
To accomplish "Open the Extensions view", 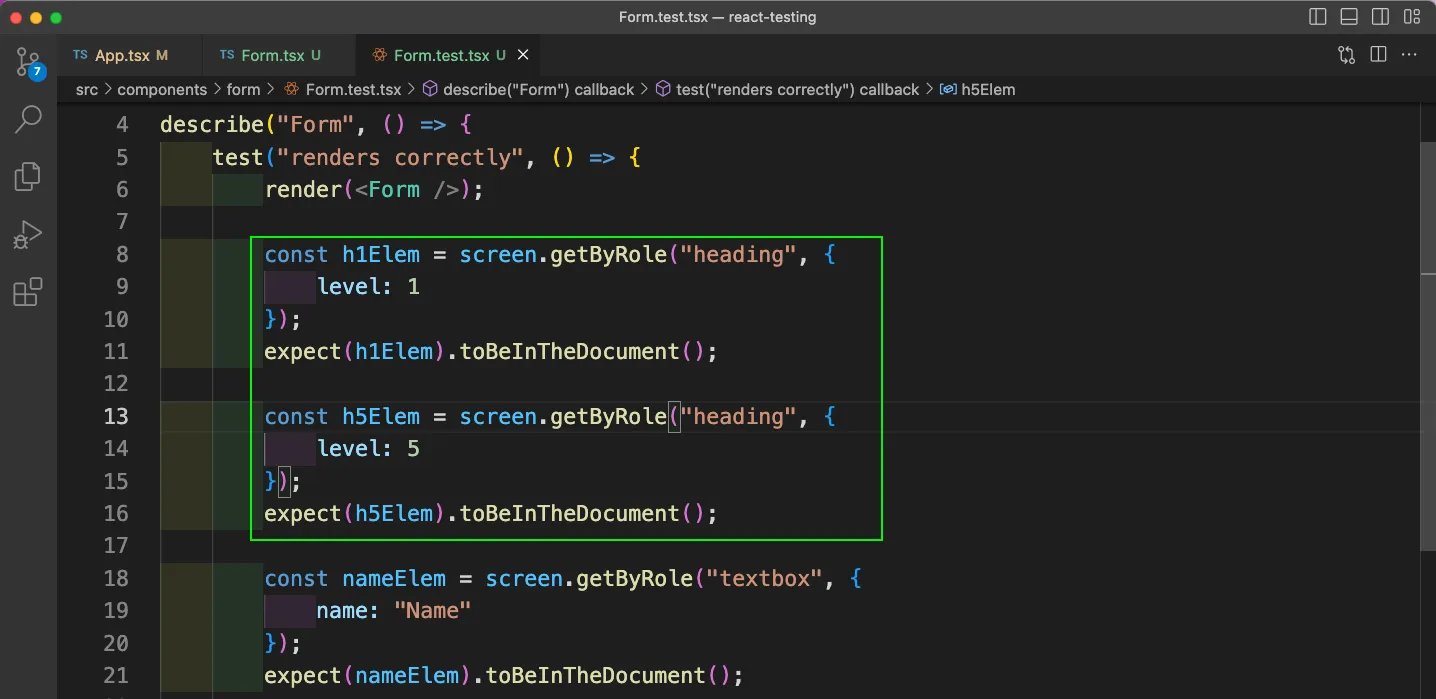I will pos(28,292).
